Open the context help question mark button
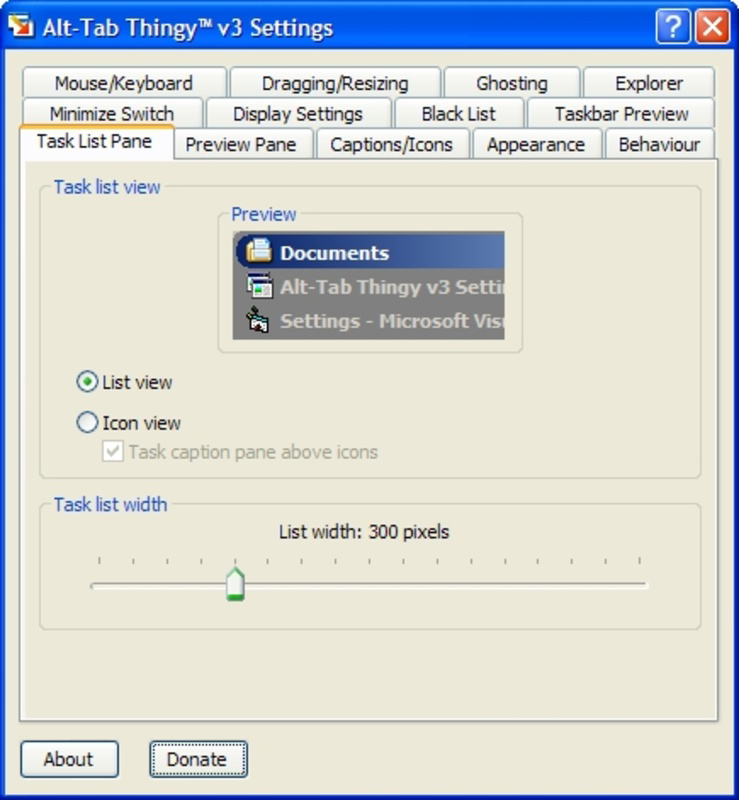 tap(673, 26)
